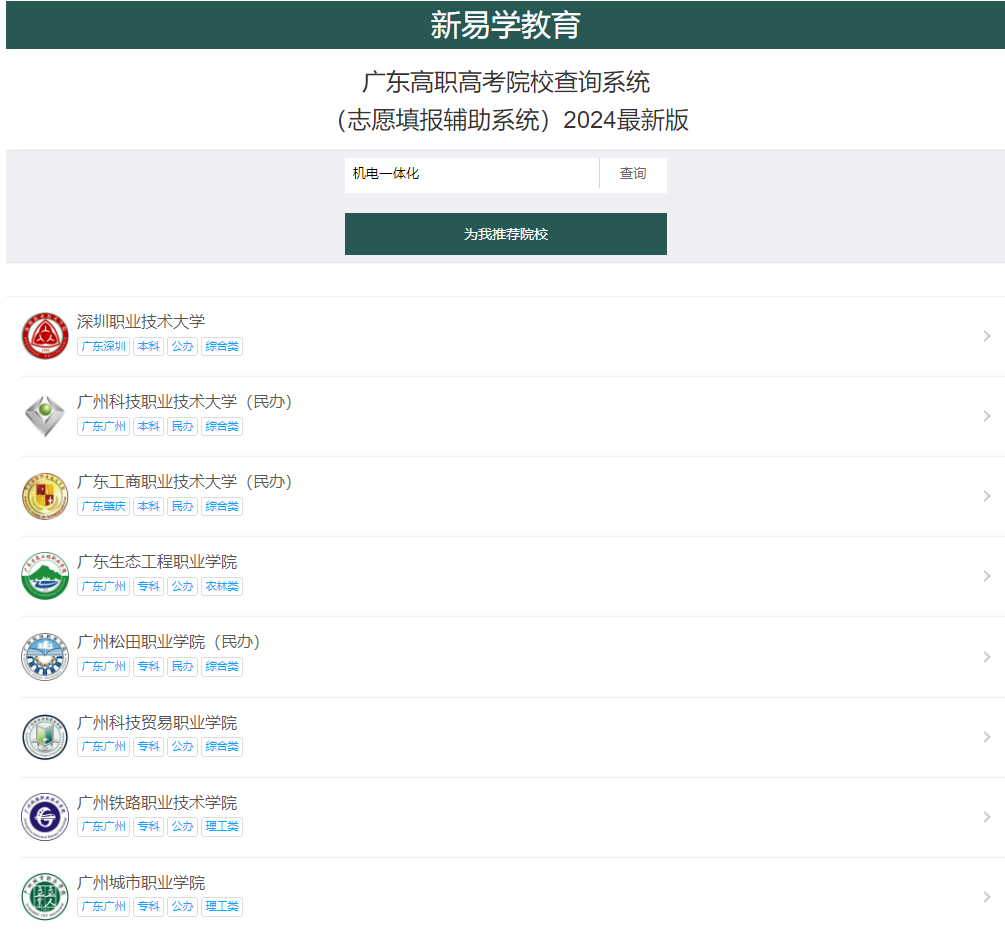Click the 农林类 category tag

pyautogui.click(x=222, y=587)
